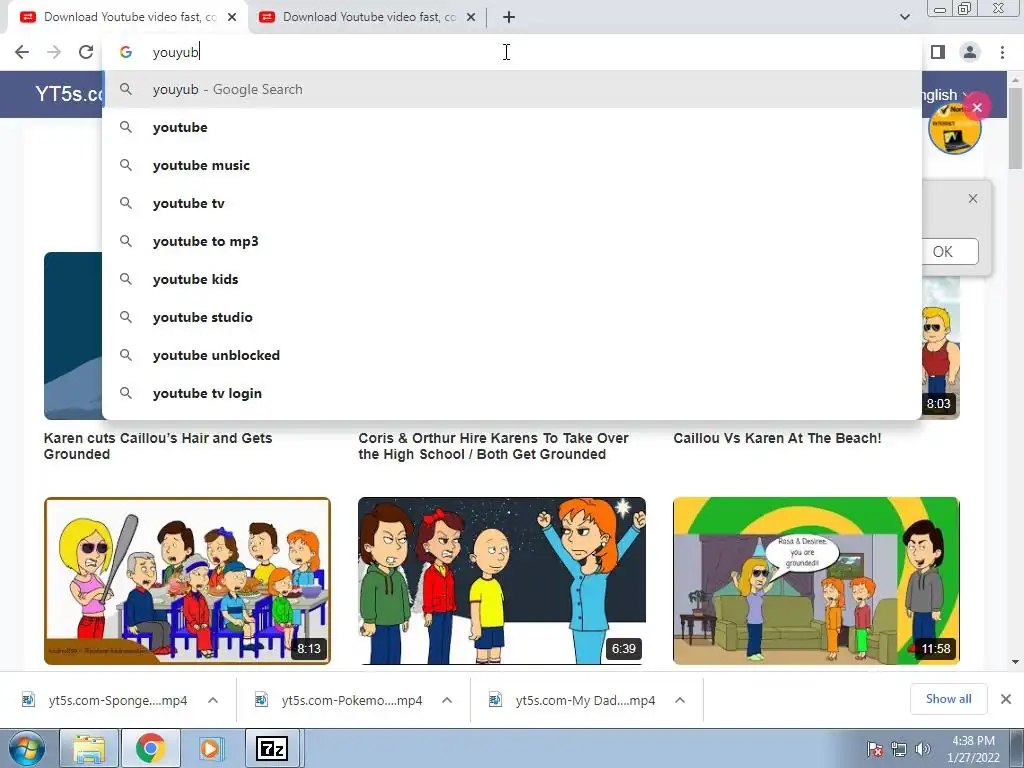
Task: Open 'Caillou Vs Karen At The Beach!' title
Action: tap(777, 438)
